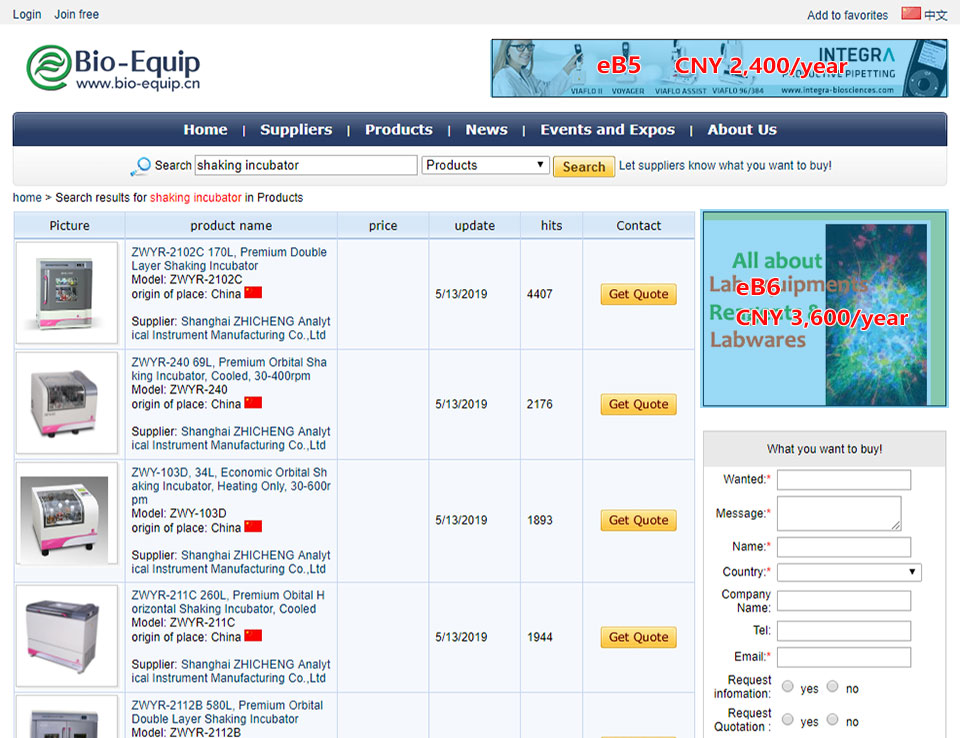Open ZWYR-2102C product thumbnail image
Viewport: 960px width, 738px height.
(68, 294)
